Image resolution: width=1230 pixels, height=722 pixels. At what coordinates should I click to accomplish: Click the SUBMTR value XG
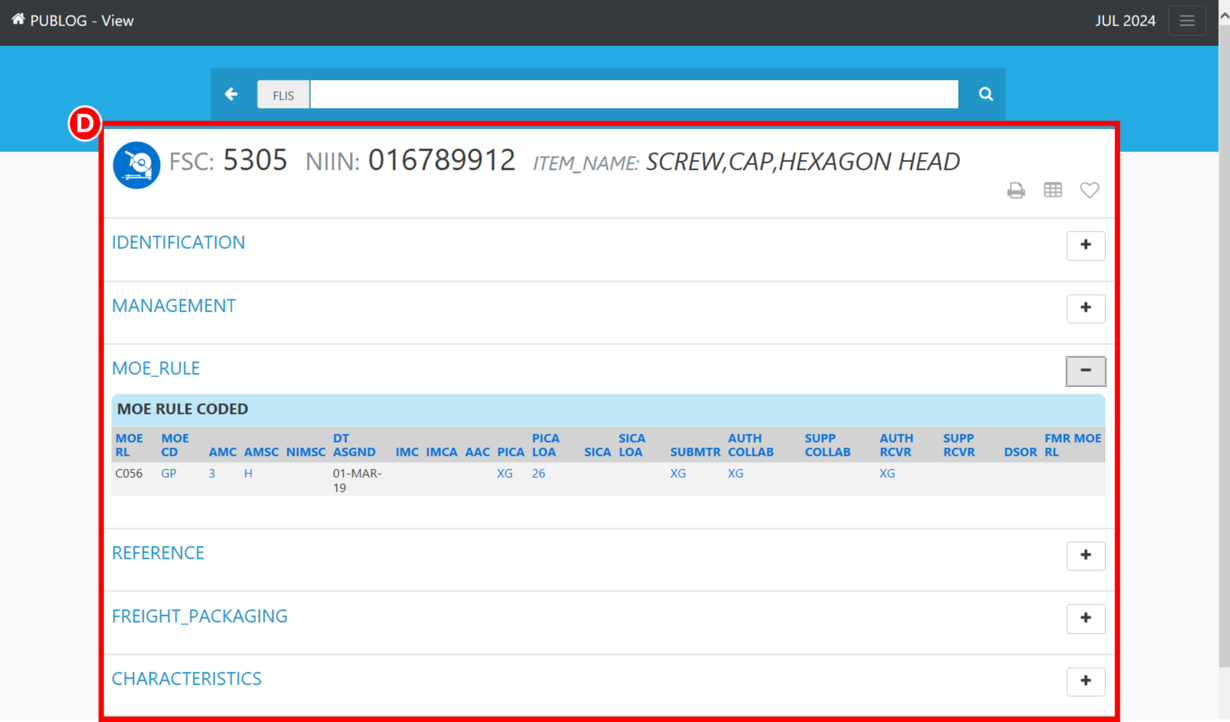click(x=678, y=474)
